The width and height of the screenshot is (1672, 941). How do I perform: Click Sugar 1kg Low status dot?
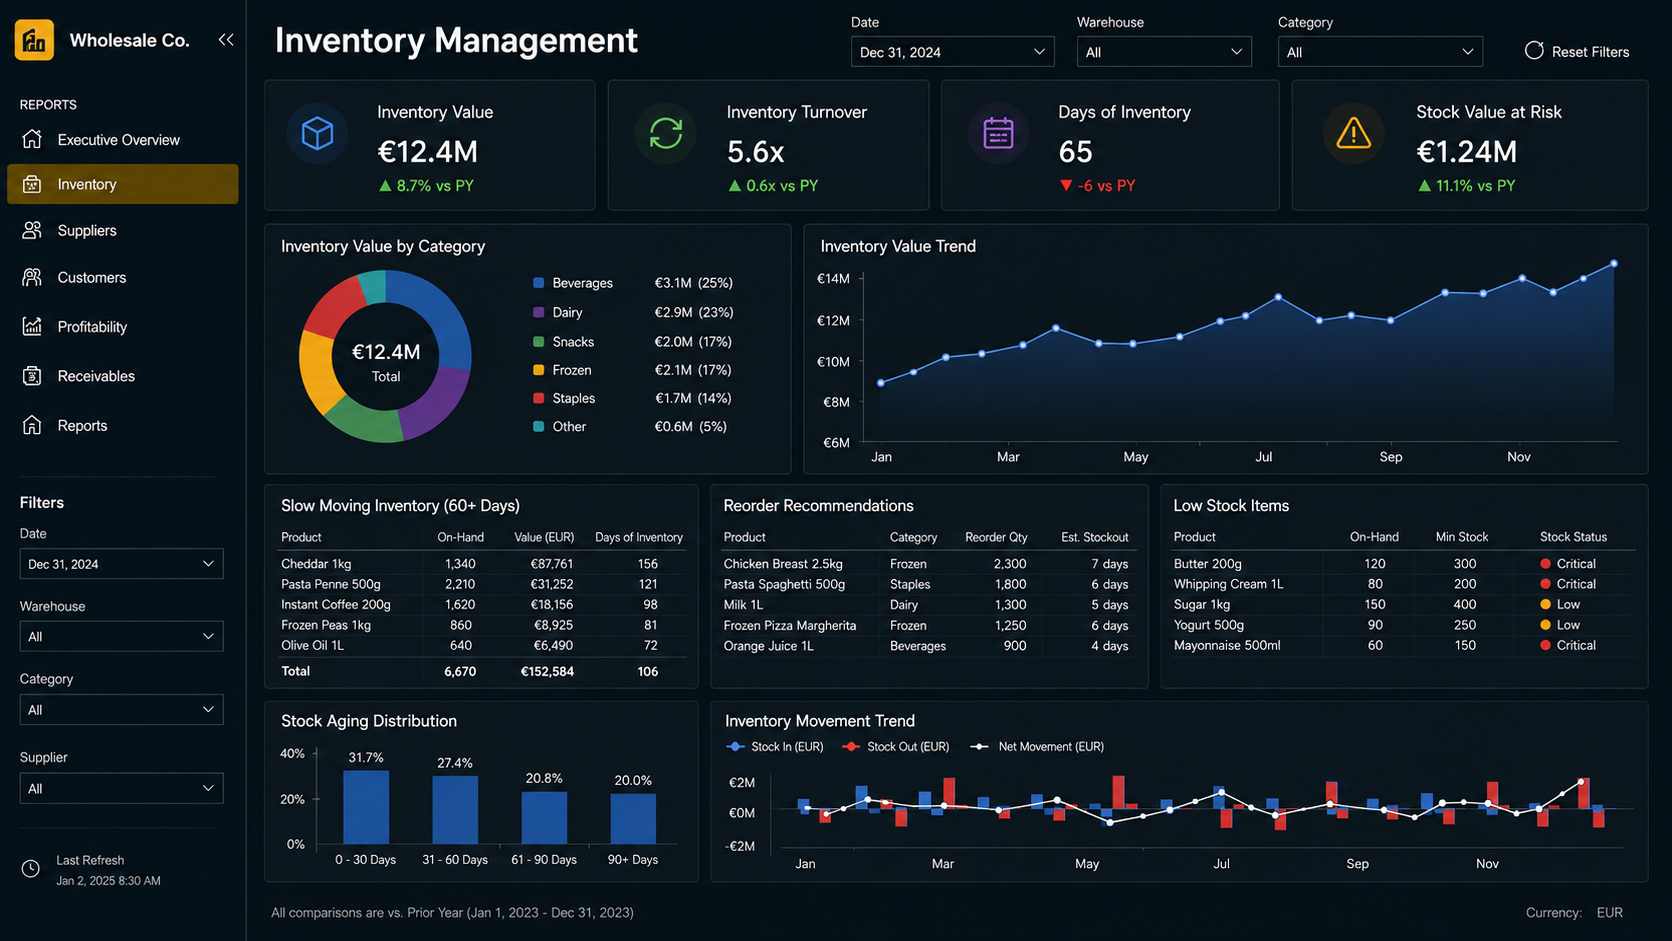(1545, 604)
